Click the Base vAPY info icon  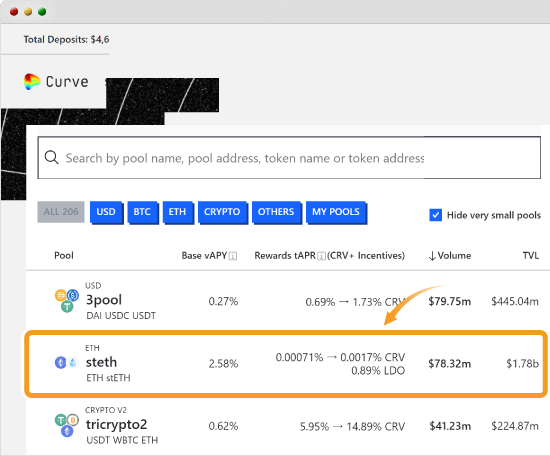[x=233, y=256]
